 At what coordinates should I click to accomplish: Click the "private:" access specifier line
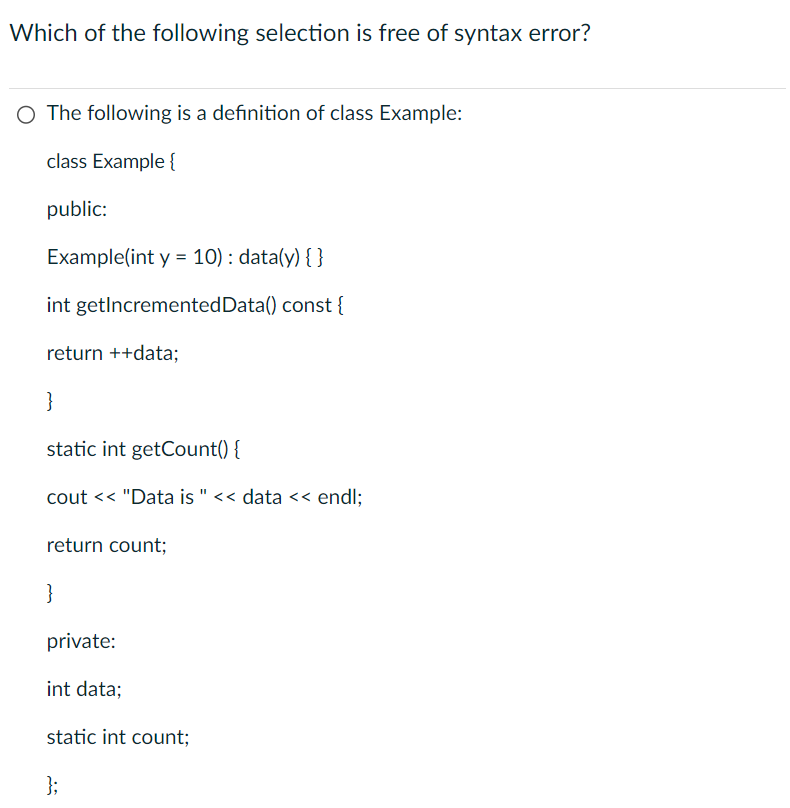click(x=81, y=642)
